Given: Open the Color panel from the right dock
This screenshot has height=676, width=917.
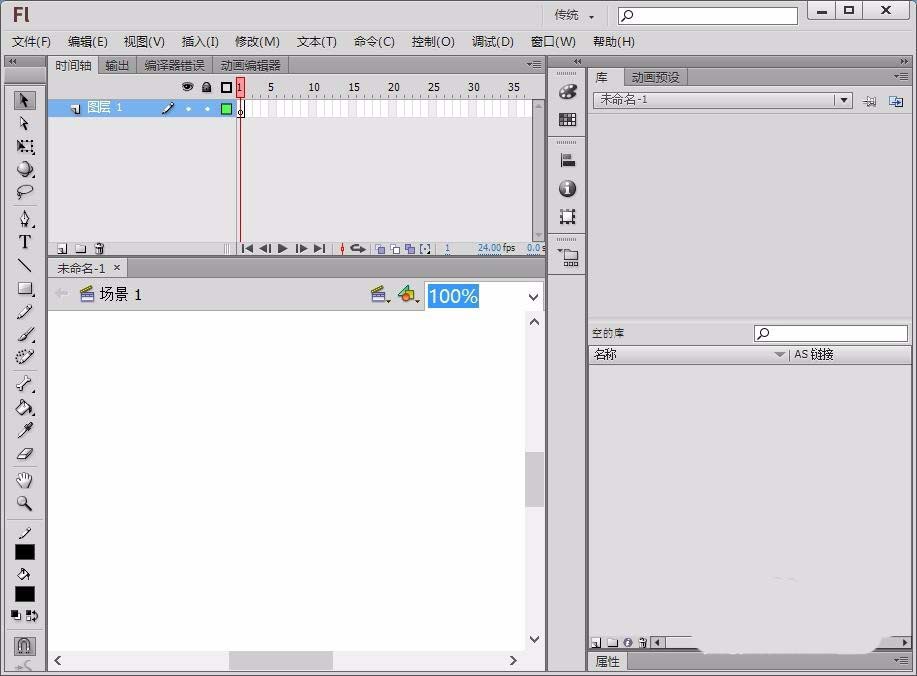Looking at the screenshot, I should click(567, 91).
